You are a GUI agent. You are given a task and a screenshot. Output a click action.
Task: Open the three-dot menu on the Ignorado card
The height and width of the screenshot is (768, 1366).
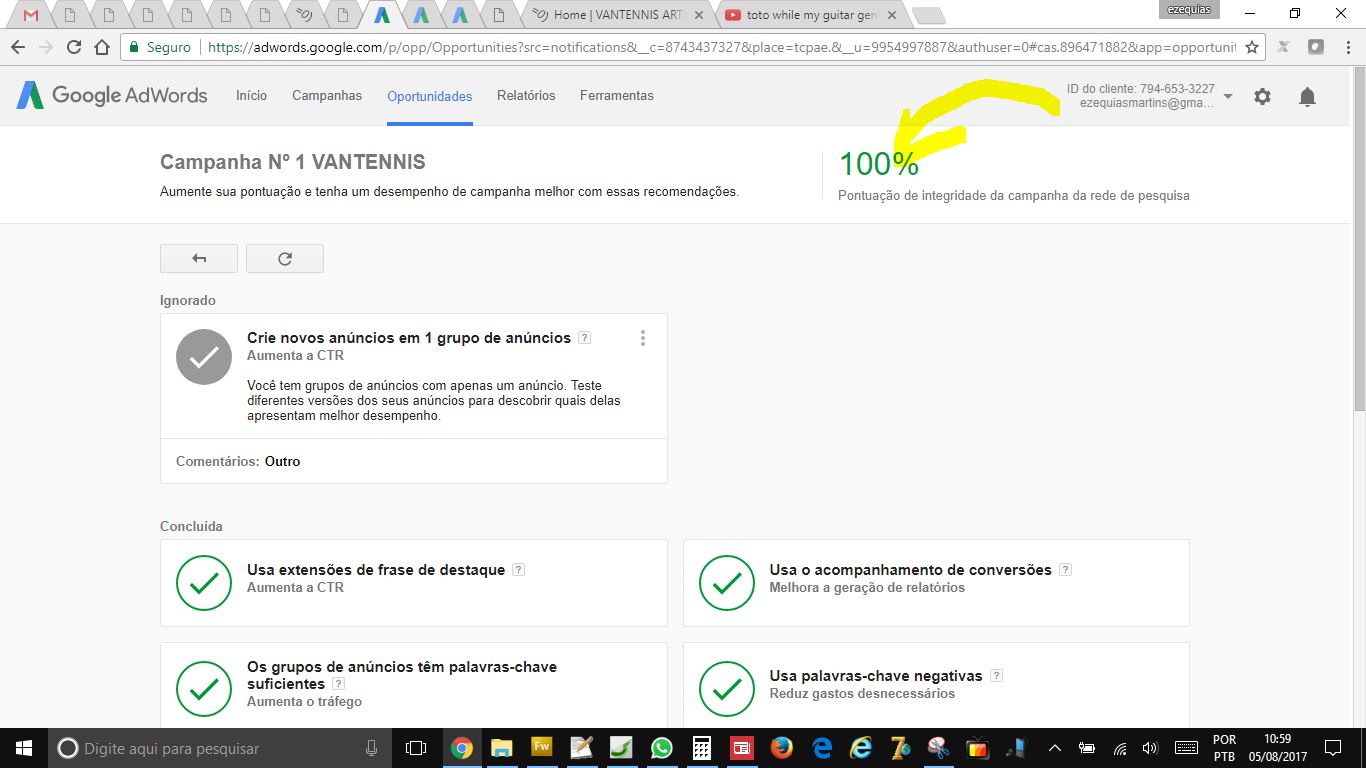(x=643, y=338)
